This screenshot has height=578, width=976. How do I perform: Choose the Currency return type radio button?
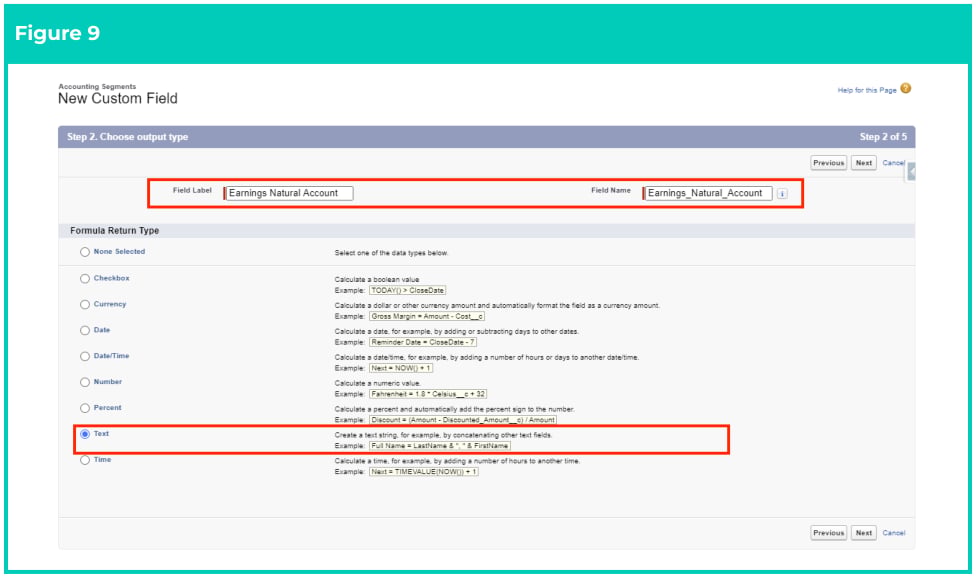85,304
